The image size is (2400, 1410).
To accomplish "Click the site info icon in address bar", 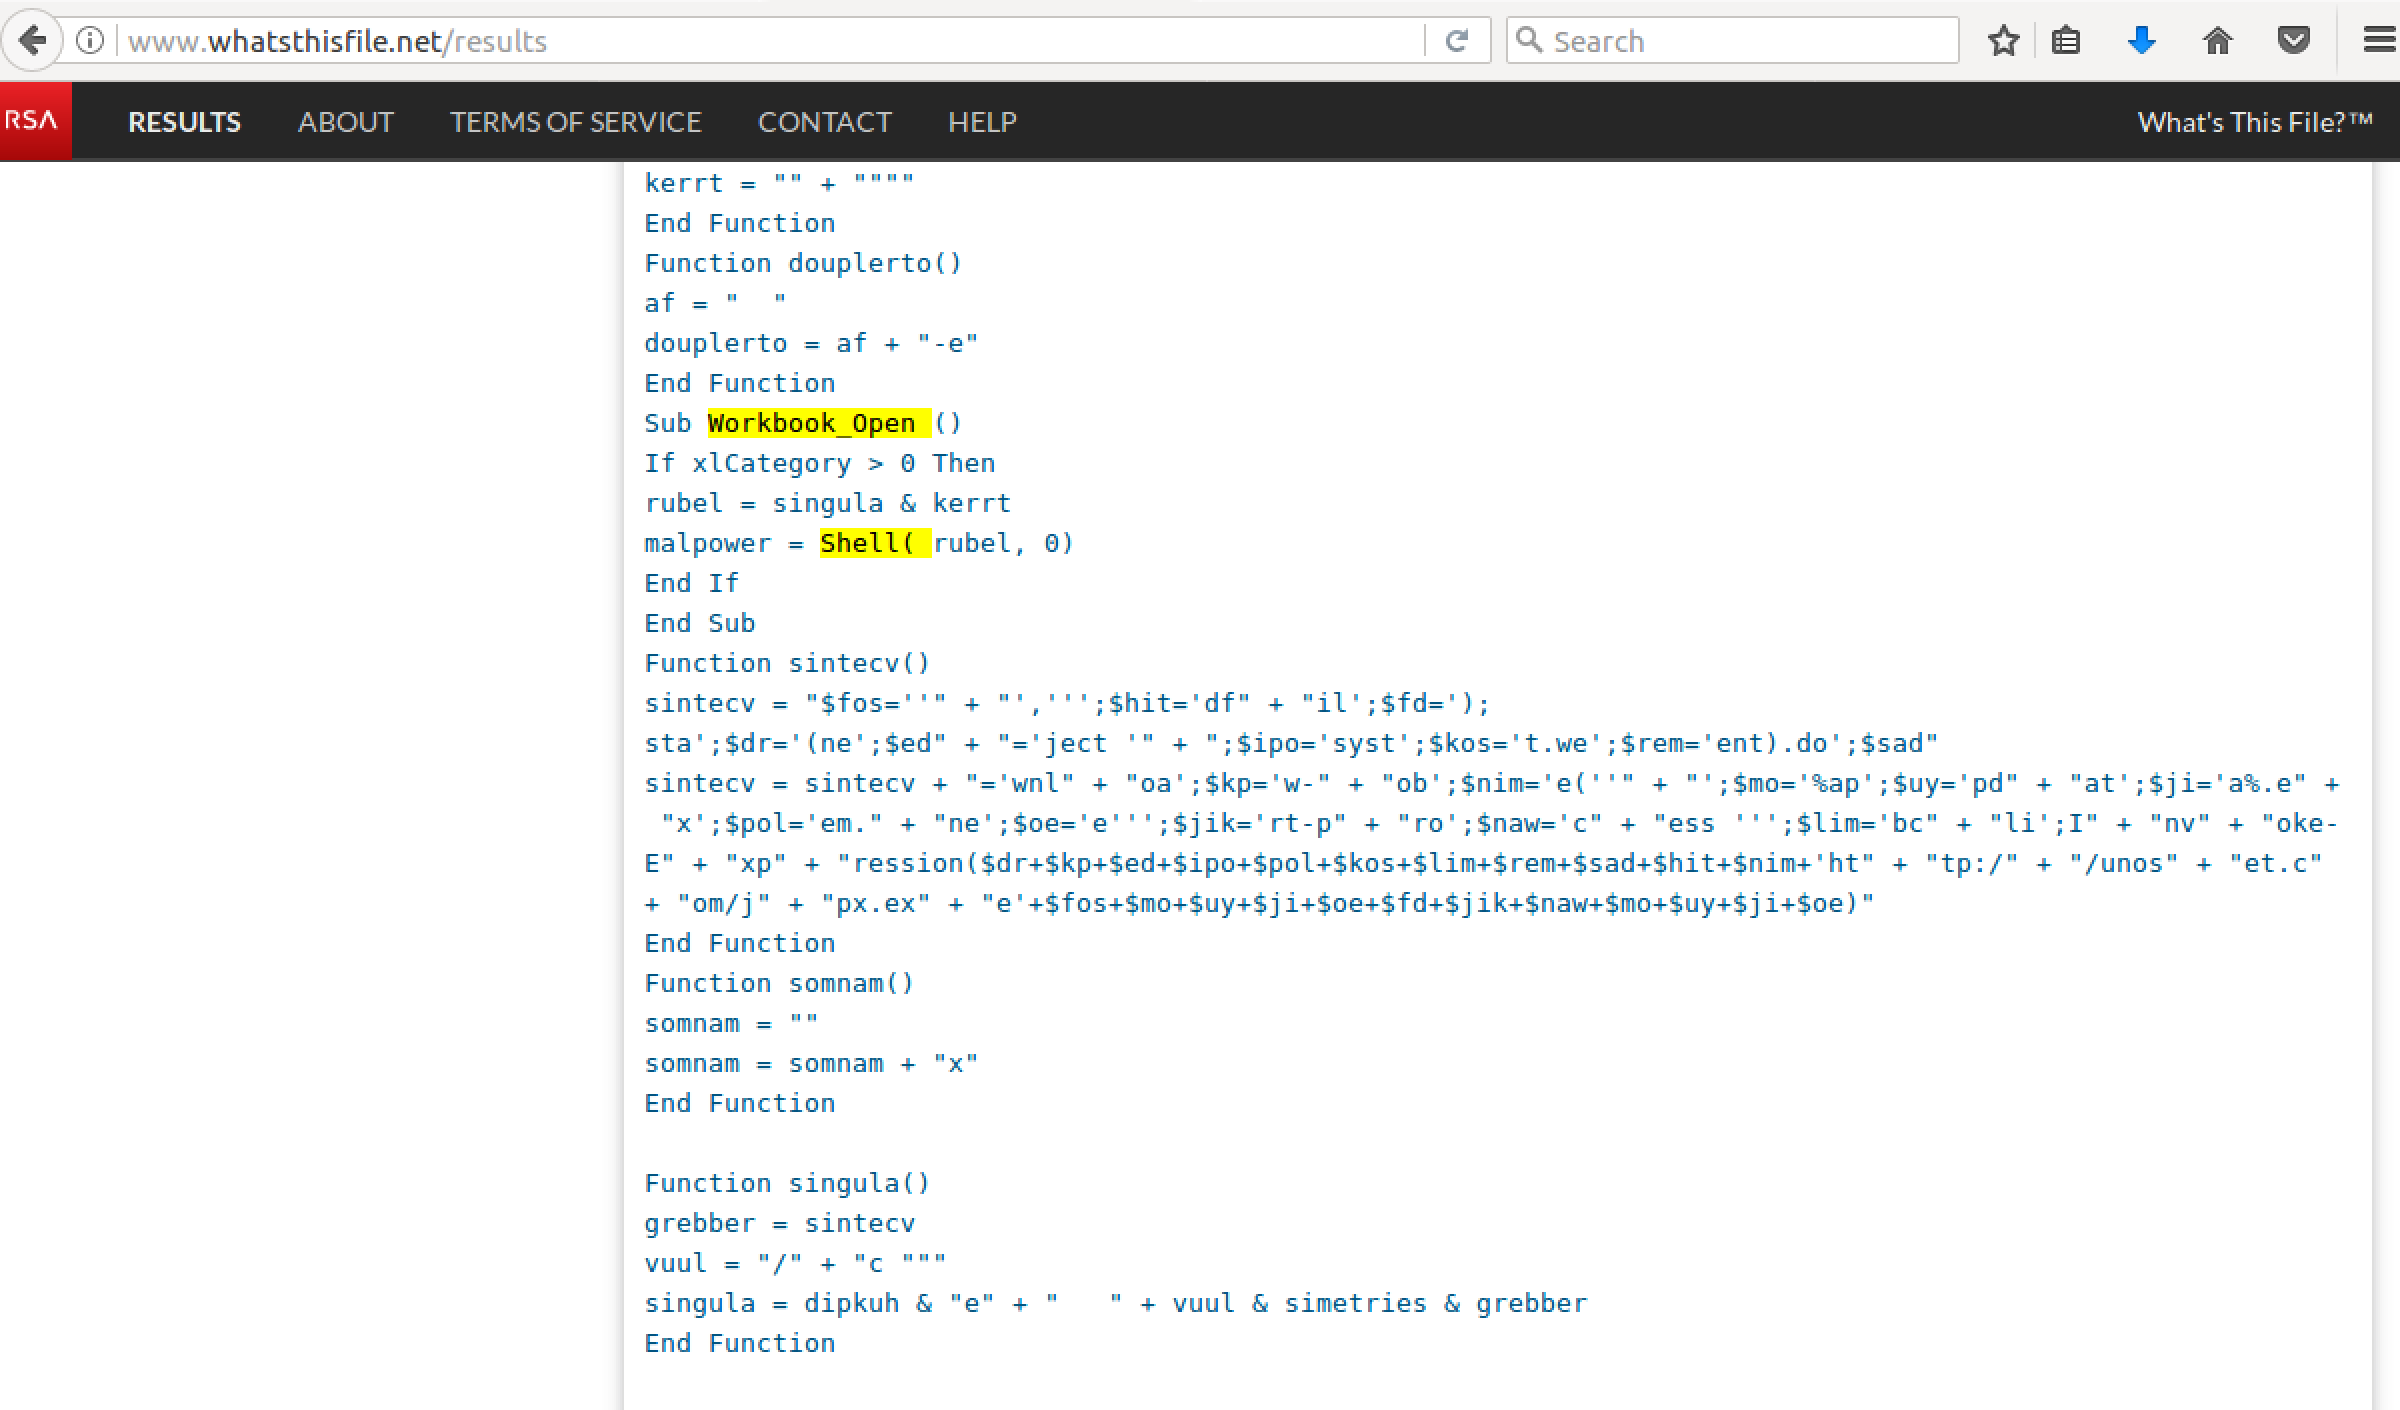I will click(x=90, y=41).
